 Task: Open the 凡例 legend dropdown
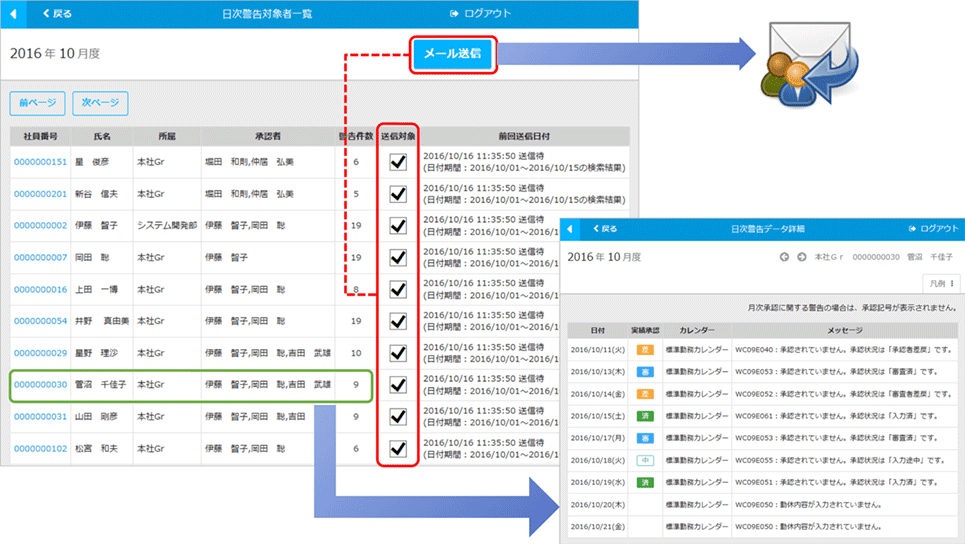(x=939, y=284)
